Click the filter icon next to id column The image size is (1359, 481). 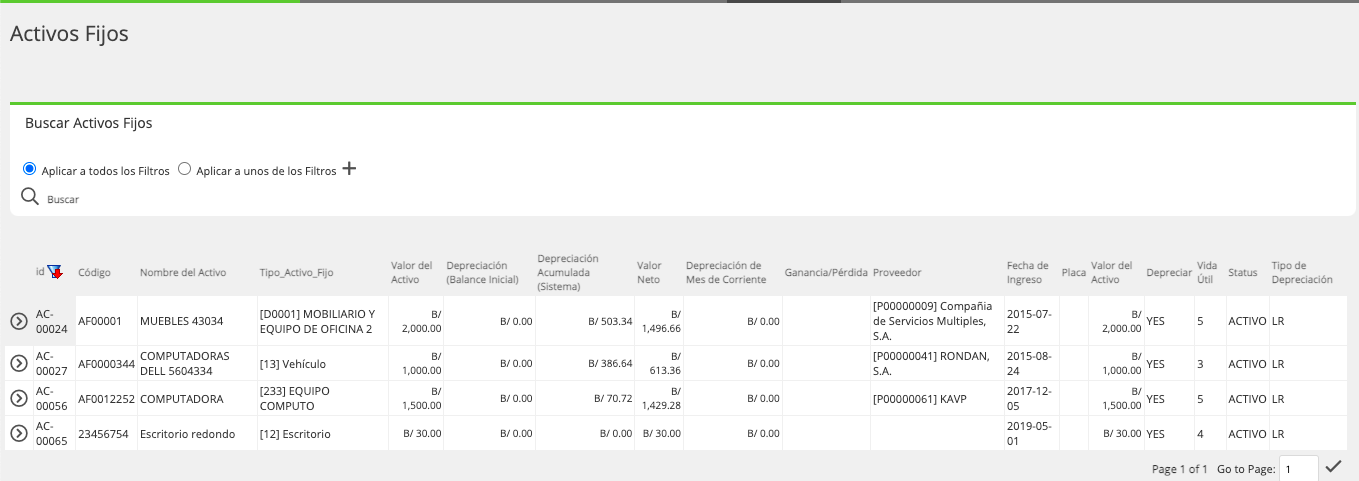(x=54, y=272)
